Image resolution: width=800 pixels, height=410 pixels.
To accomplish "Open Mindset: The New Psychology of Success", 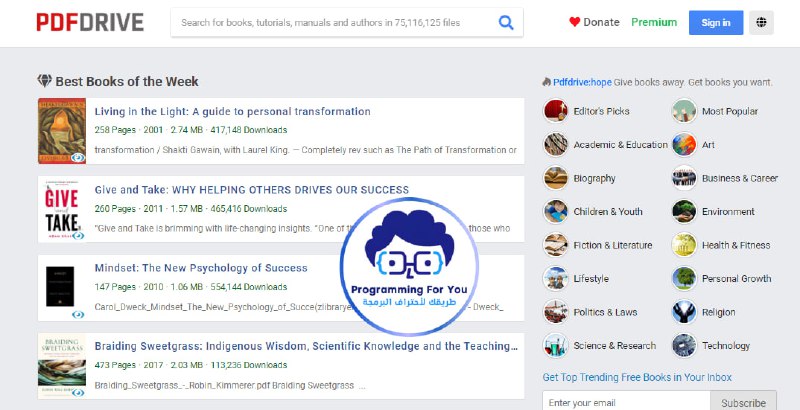I will (x=201, y=268).
